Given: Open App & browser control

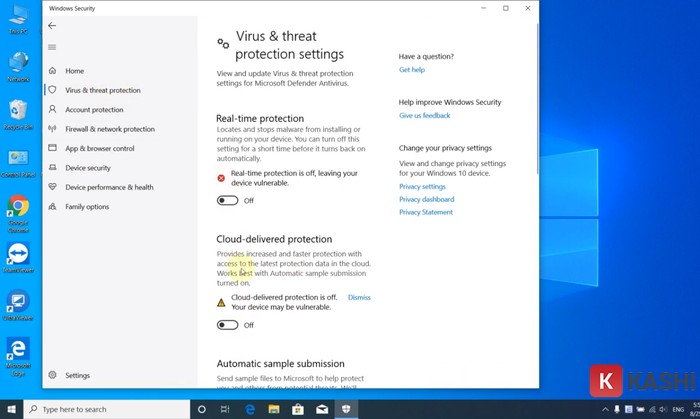Looking at the screenshot, I should click(x=100, y=148).
